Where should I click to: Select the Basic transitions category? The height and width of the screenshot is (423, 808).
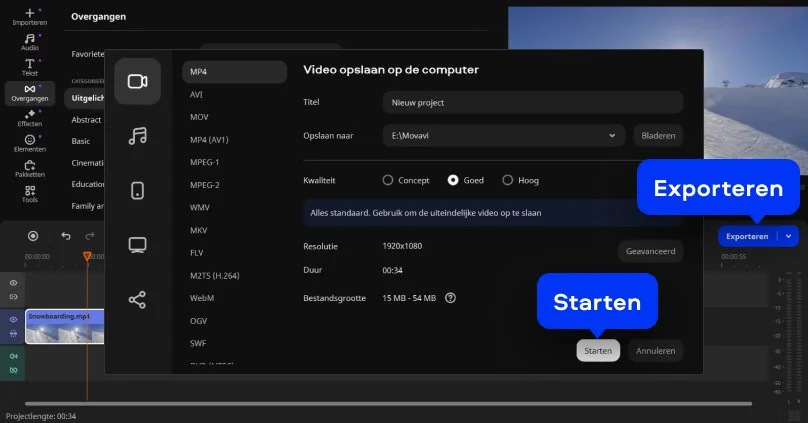pyautogui.click(x=81, y=141)
